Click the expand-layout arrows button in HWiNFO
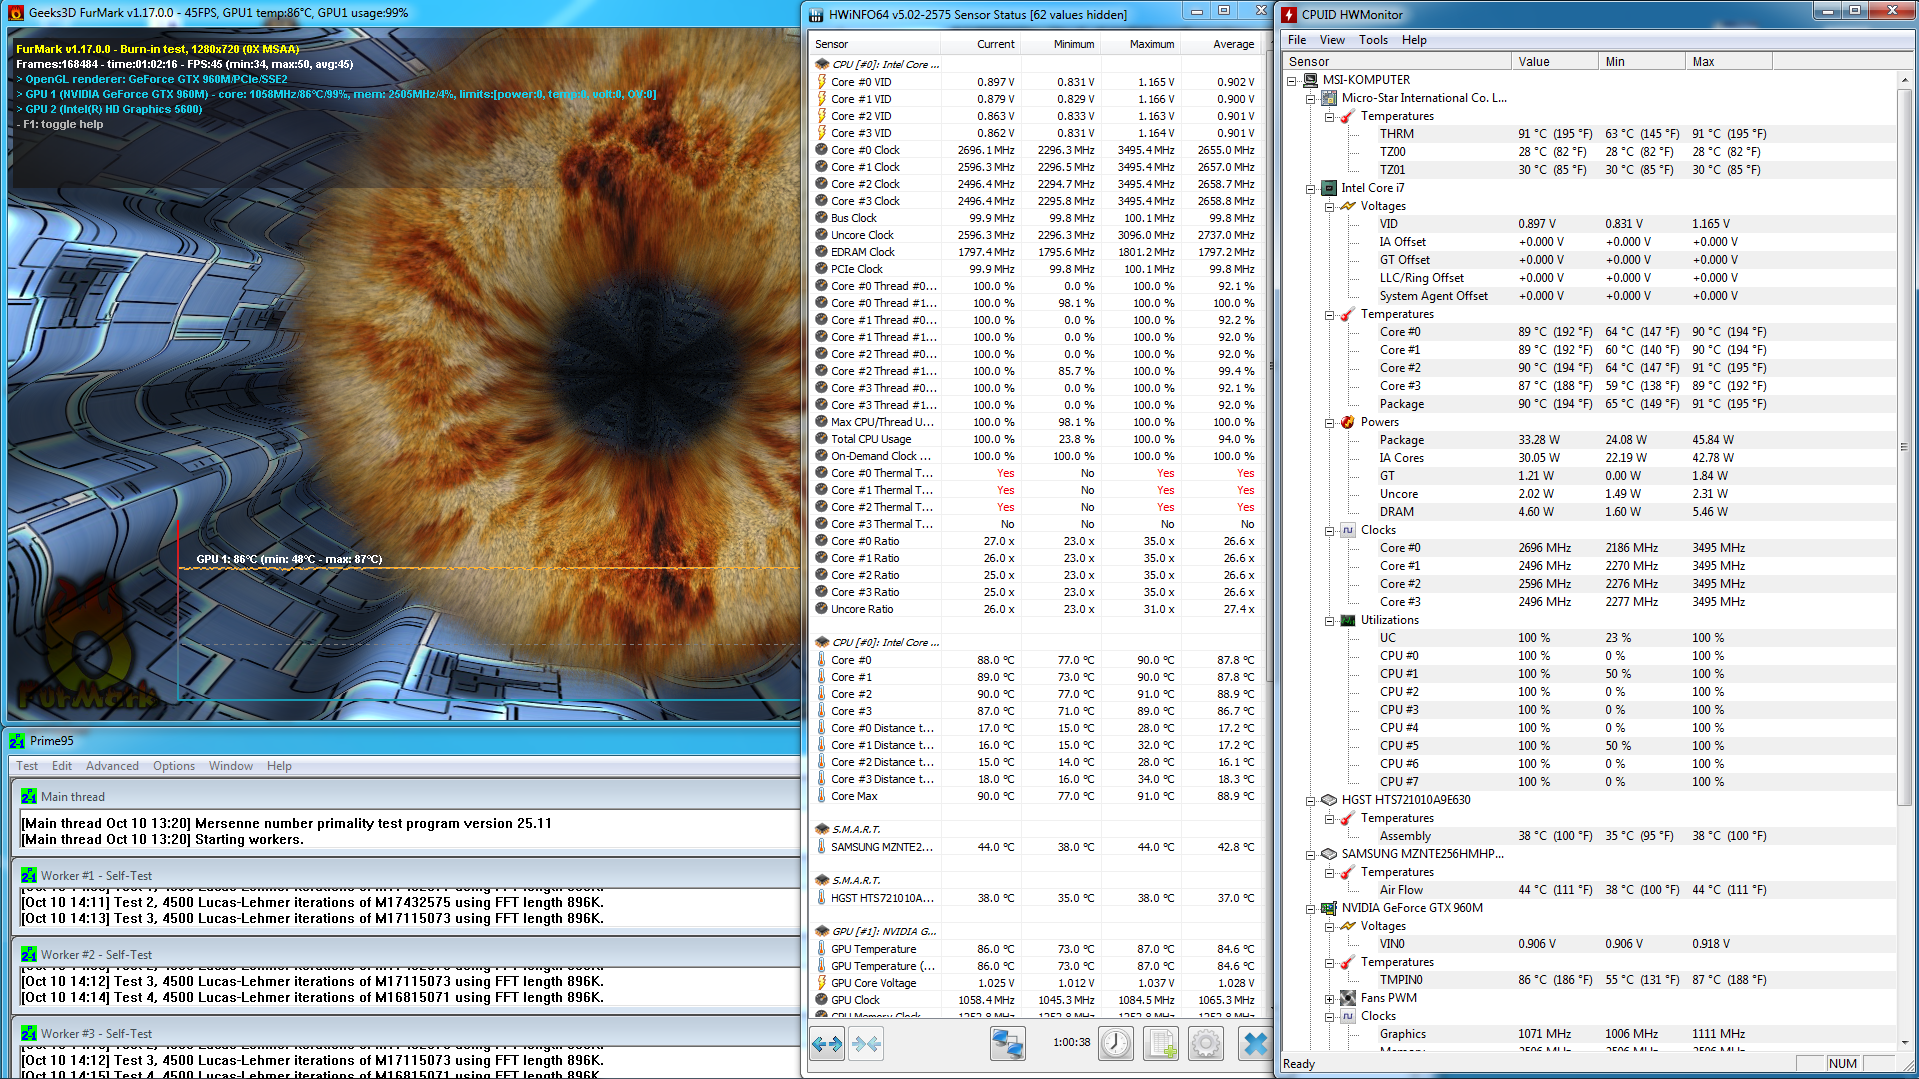 coord(827,1044)
